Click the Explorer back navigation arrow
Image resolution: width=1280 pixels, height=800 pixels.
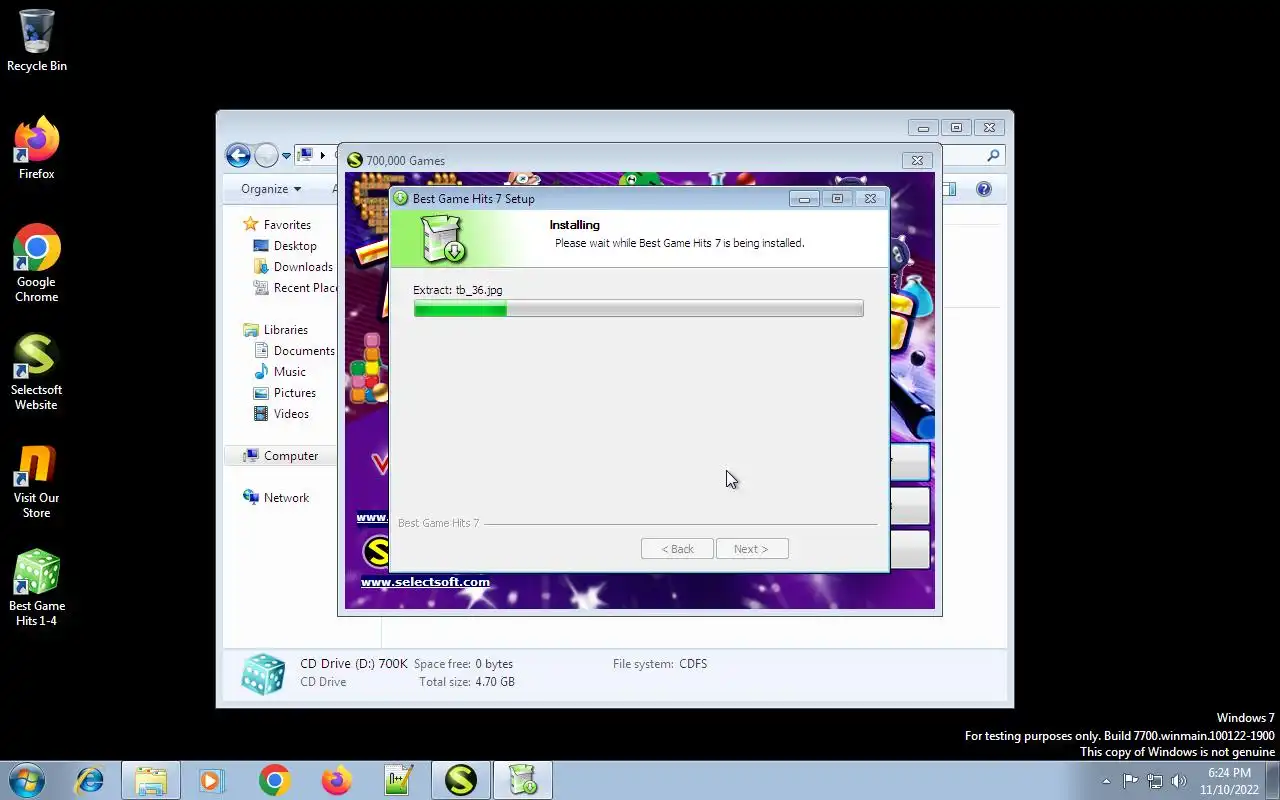pyautogui.click(x=238, y=155)
